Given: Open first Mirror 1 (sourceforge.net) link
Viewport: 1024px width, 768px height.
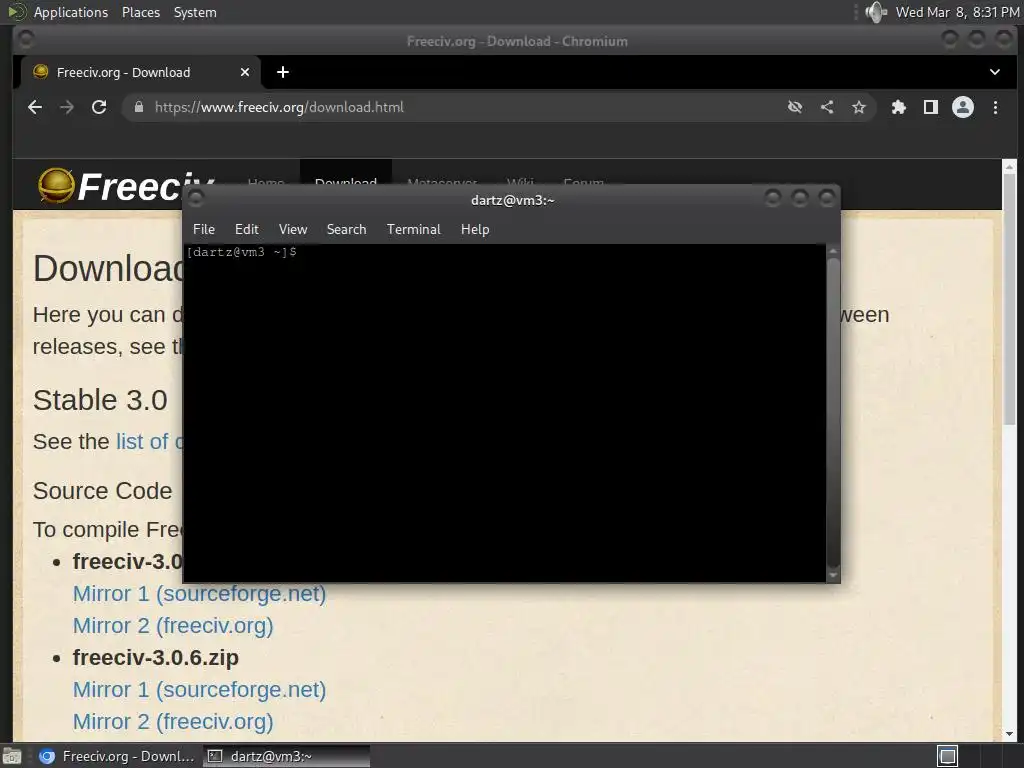Looking at the screenshot, I should click(x=199, y=594).
